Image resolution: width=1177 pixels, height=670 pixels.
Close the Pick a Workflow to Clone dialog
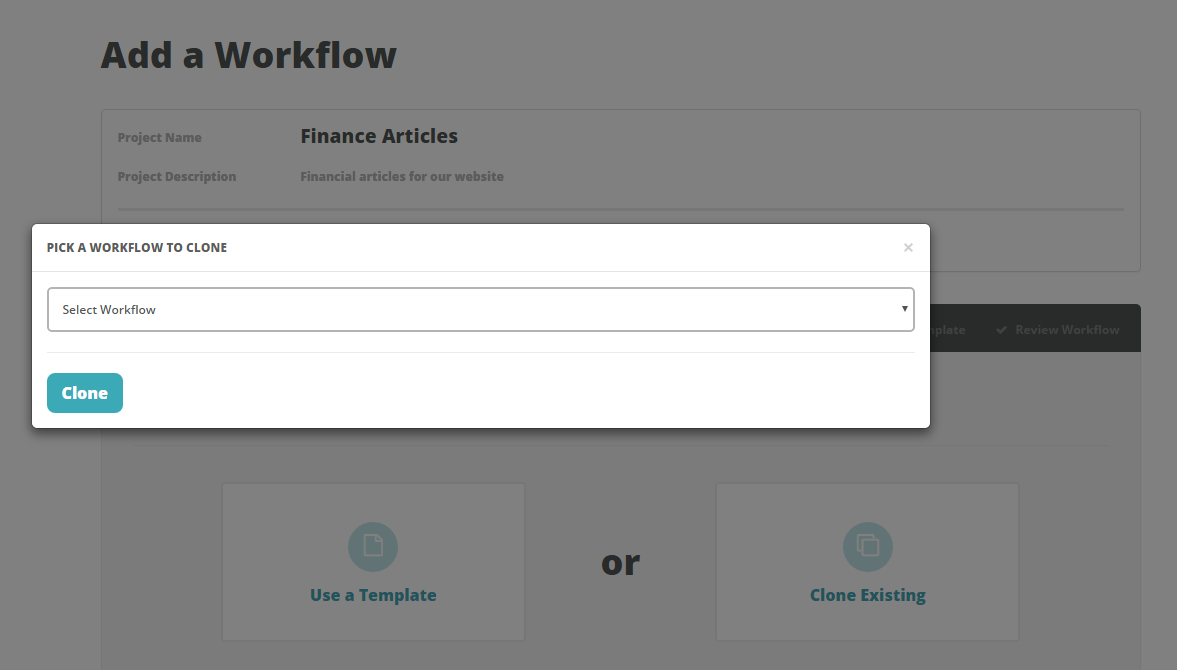[908, 248]
